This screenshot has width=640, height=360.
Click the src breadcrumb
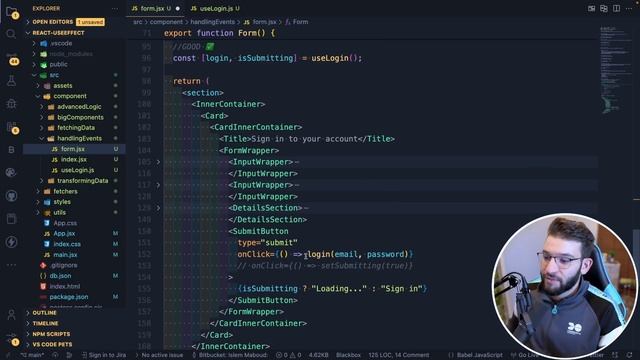click(x=138, y=22)
